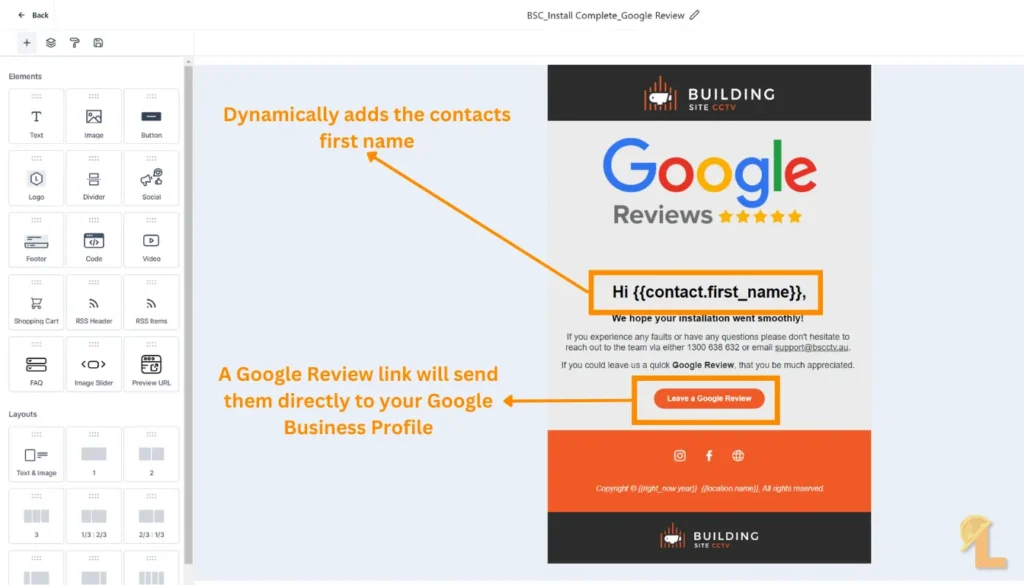Click the support@bscctv.au email link

811,347
